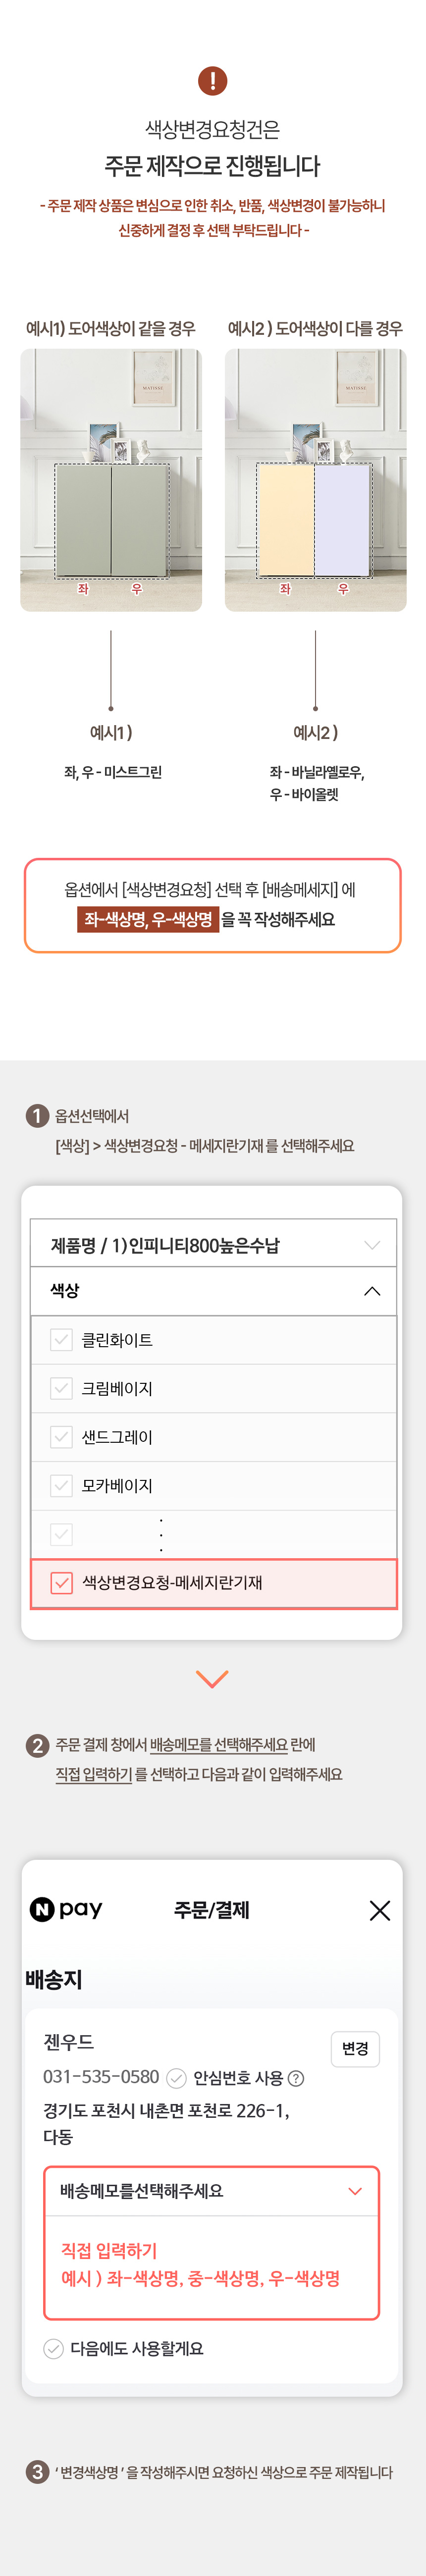Check the 모카베이지 color option
The width and height of the screenshot is (426, 2576).
(x=61, y=1486)
